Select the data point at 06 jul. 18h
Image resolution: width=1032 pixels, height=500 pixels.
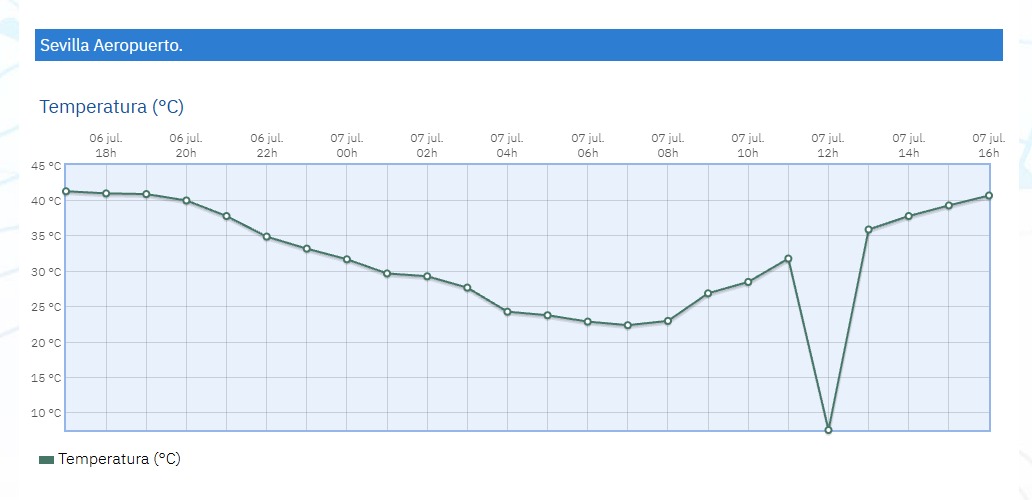point(106,193)
